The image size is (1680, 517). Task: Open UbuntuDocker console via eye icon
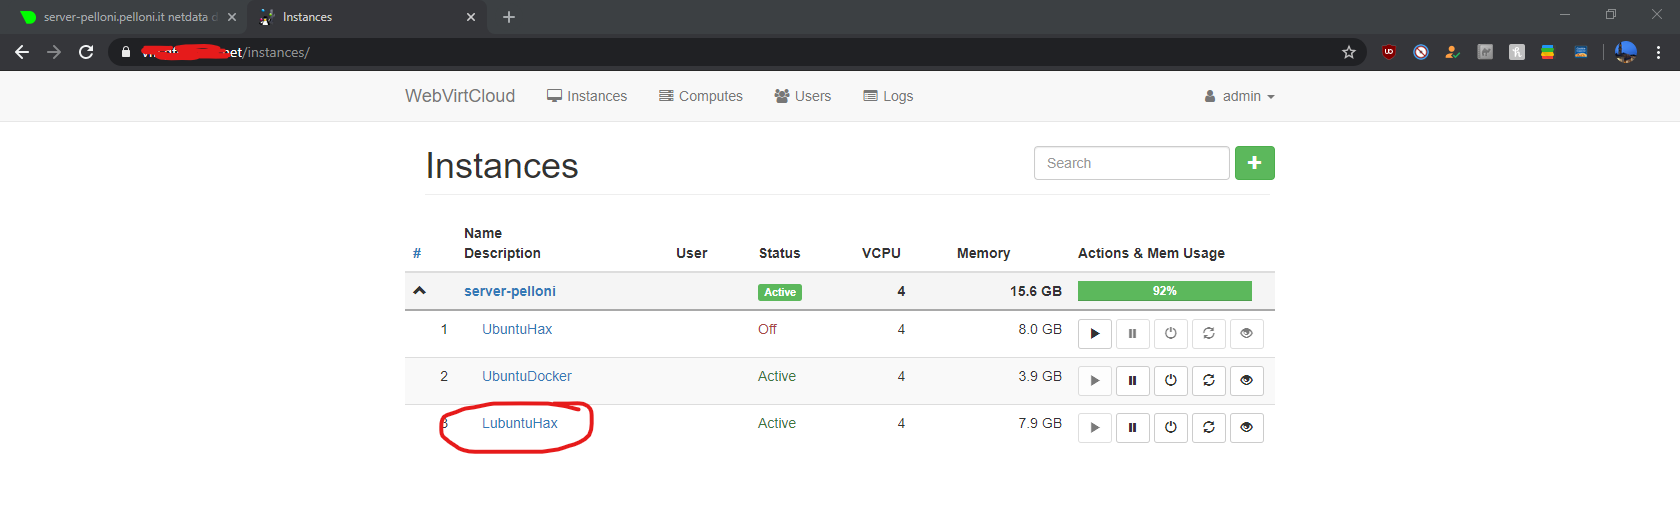point(1246,380)
